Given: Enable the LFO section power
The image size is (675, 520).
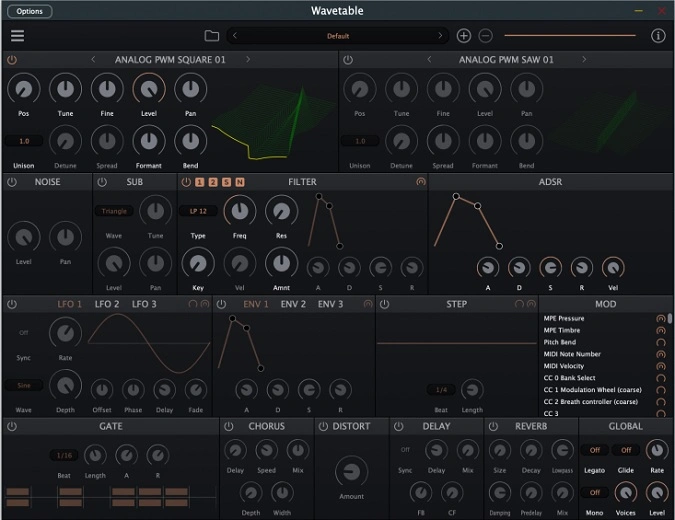Looking at the screenshot, I should coord(12,304).
